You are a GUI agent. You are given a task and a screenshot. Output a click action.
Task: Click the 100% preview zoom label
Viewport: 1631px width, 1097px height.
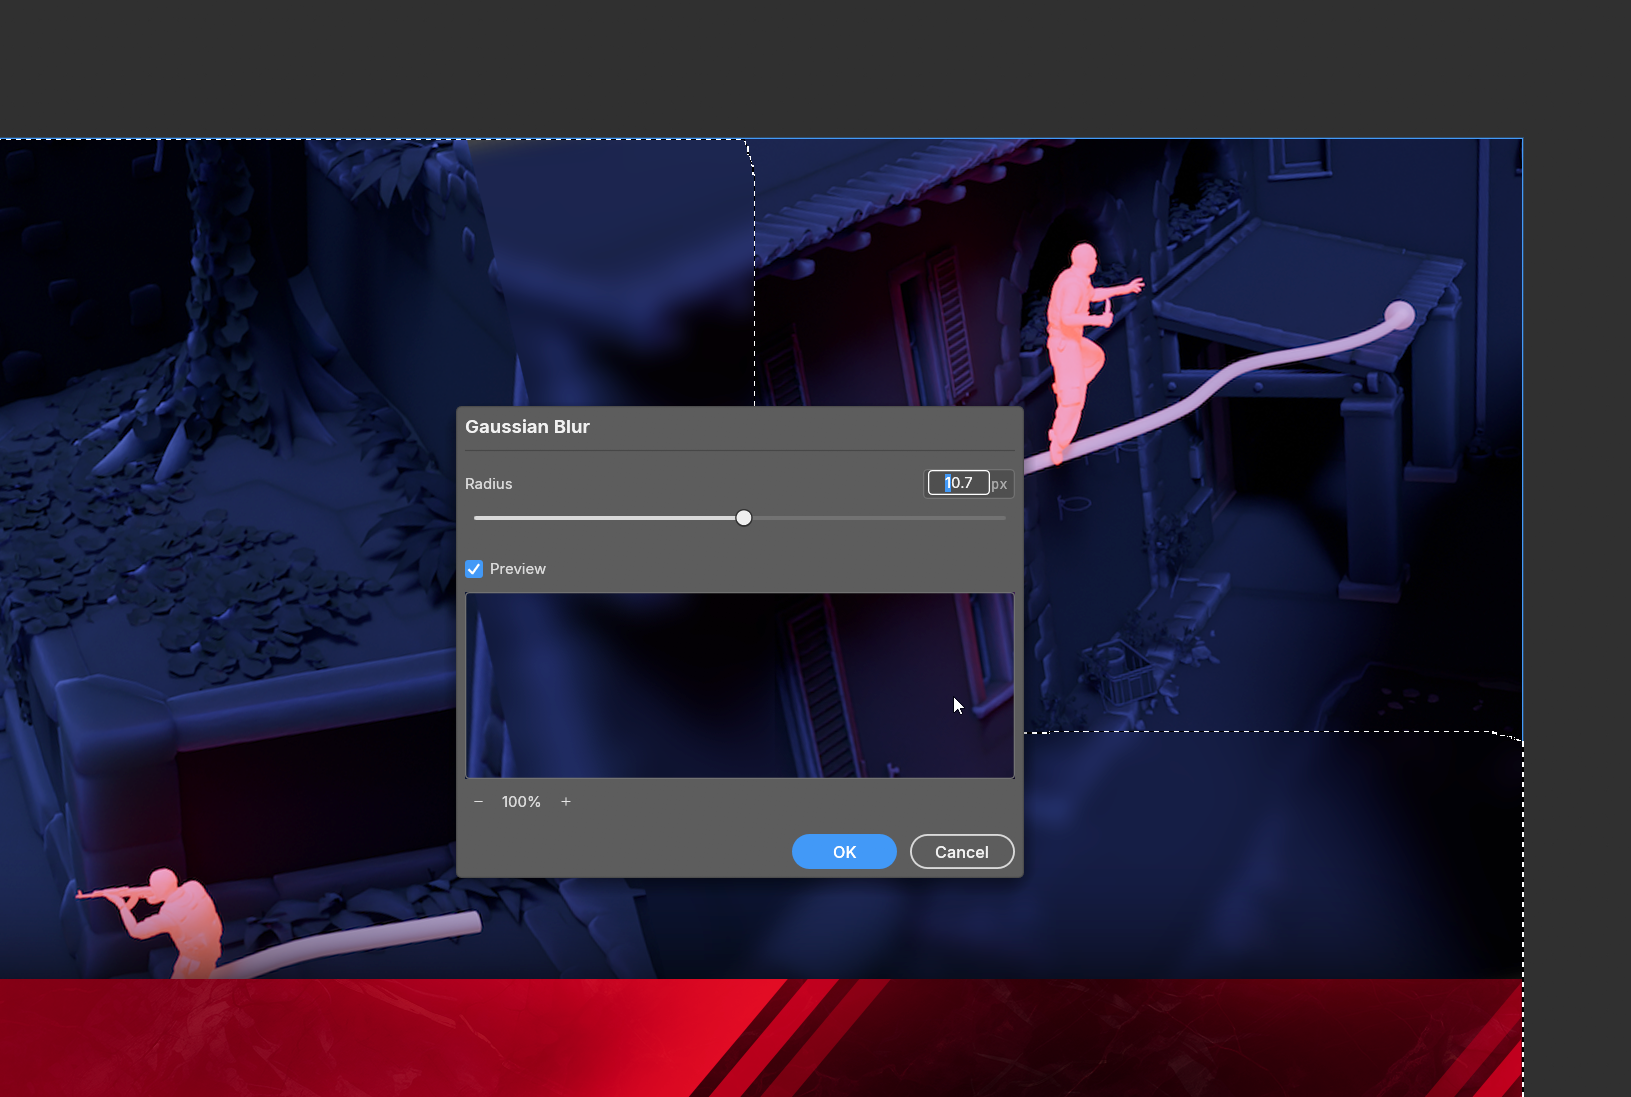521,802
